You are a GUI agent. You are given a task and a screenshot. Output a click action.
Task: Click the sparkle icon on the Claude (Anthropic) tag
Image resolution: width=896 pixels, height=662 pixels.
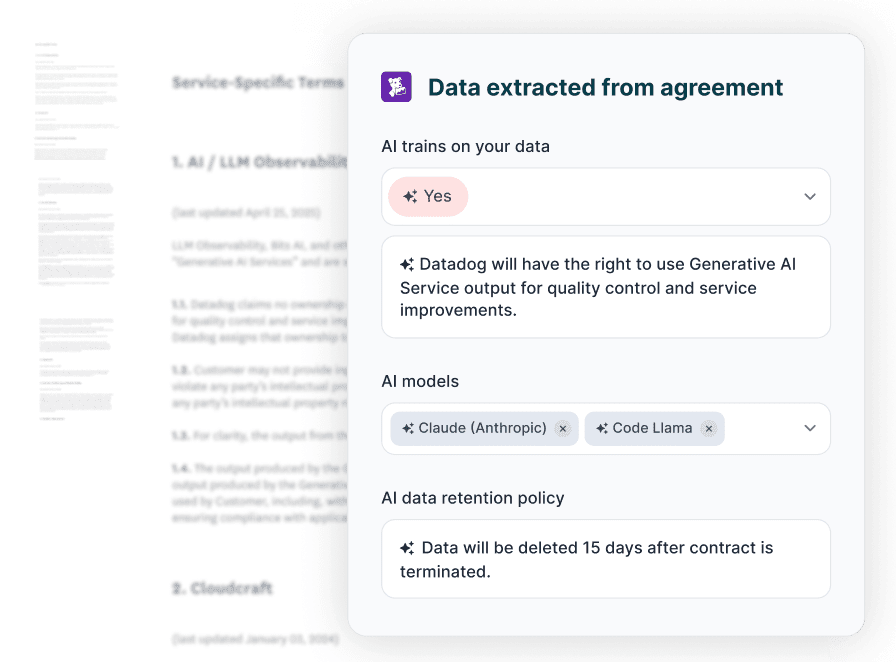tap(407, 428)
